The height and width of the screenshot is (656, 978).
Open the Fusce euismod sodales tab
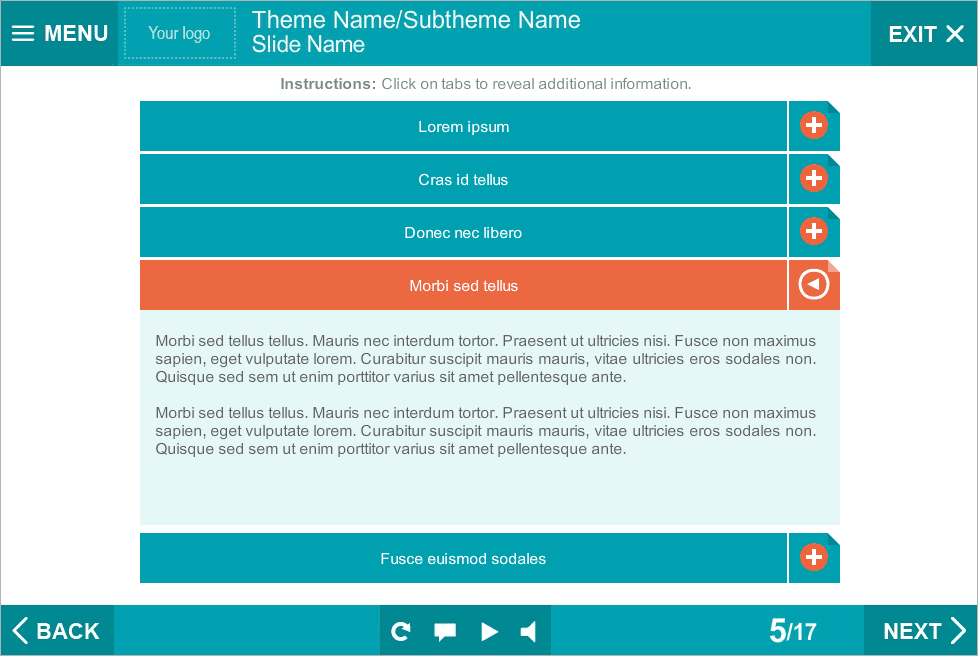[463, 559]
